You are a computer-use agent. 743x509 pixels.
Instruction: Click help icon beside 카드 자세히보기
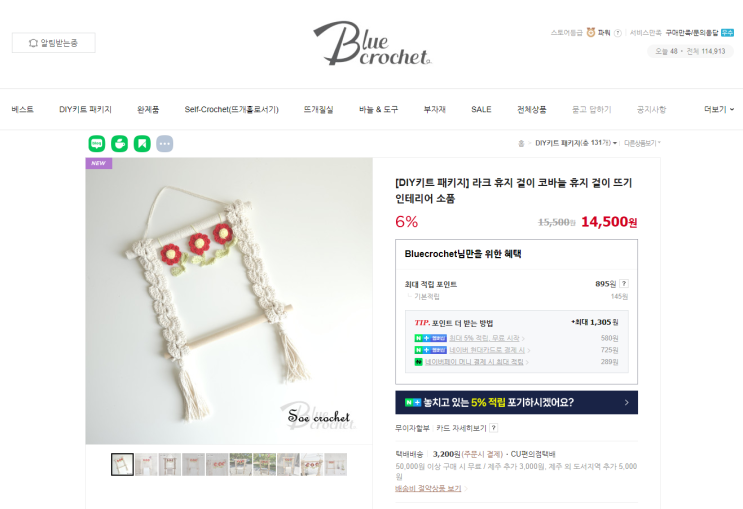[493, 427]
